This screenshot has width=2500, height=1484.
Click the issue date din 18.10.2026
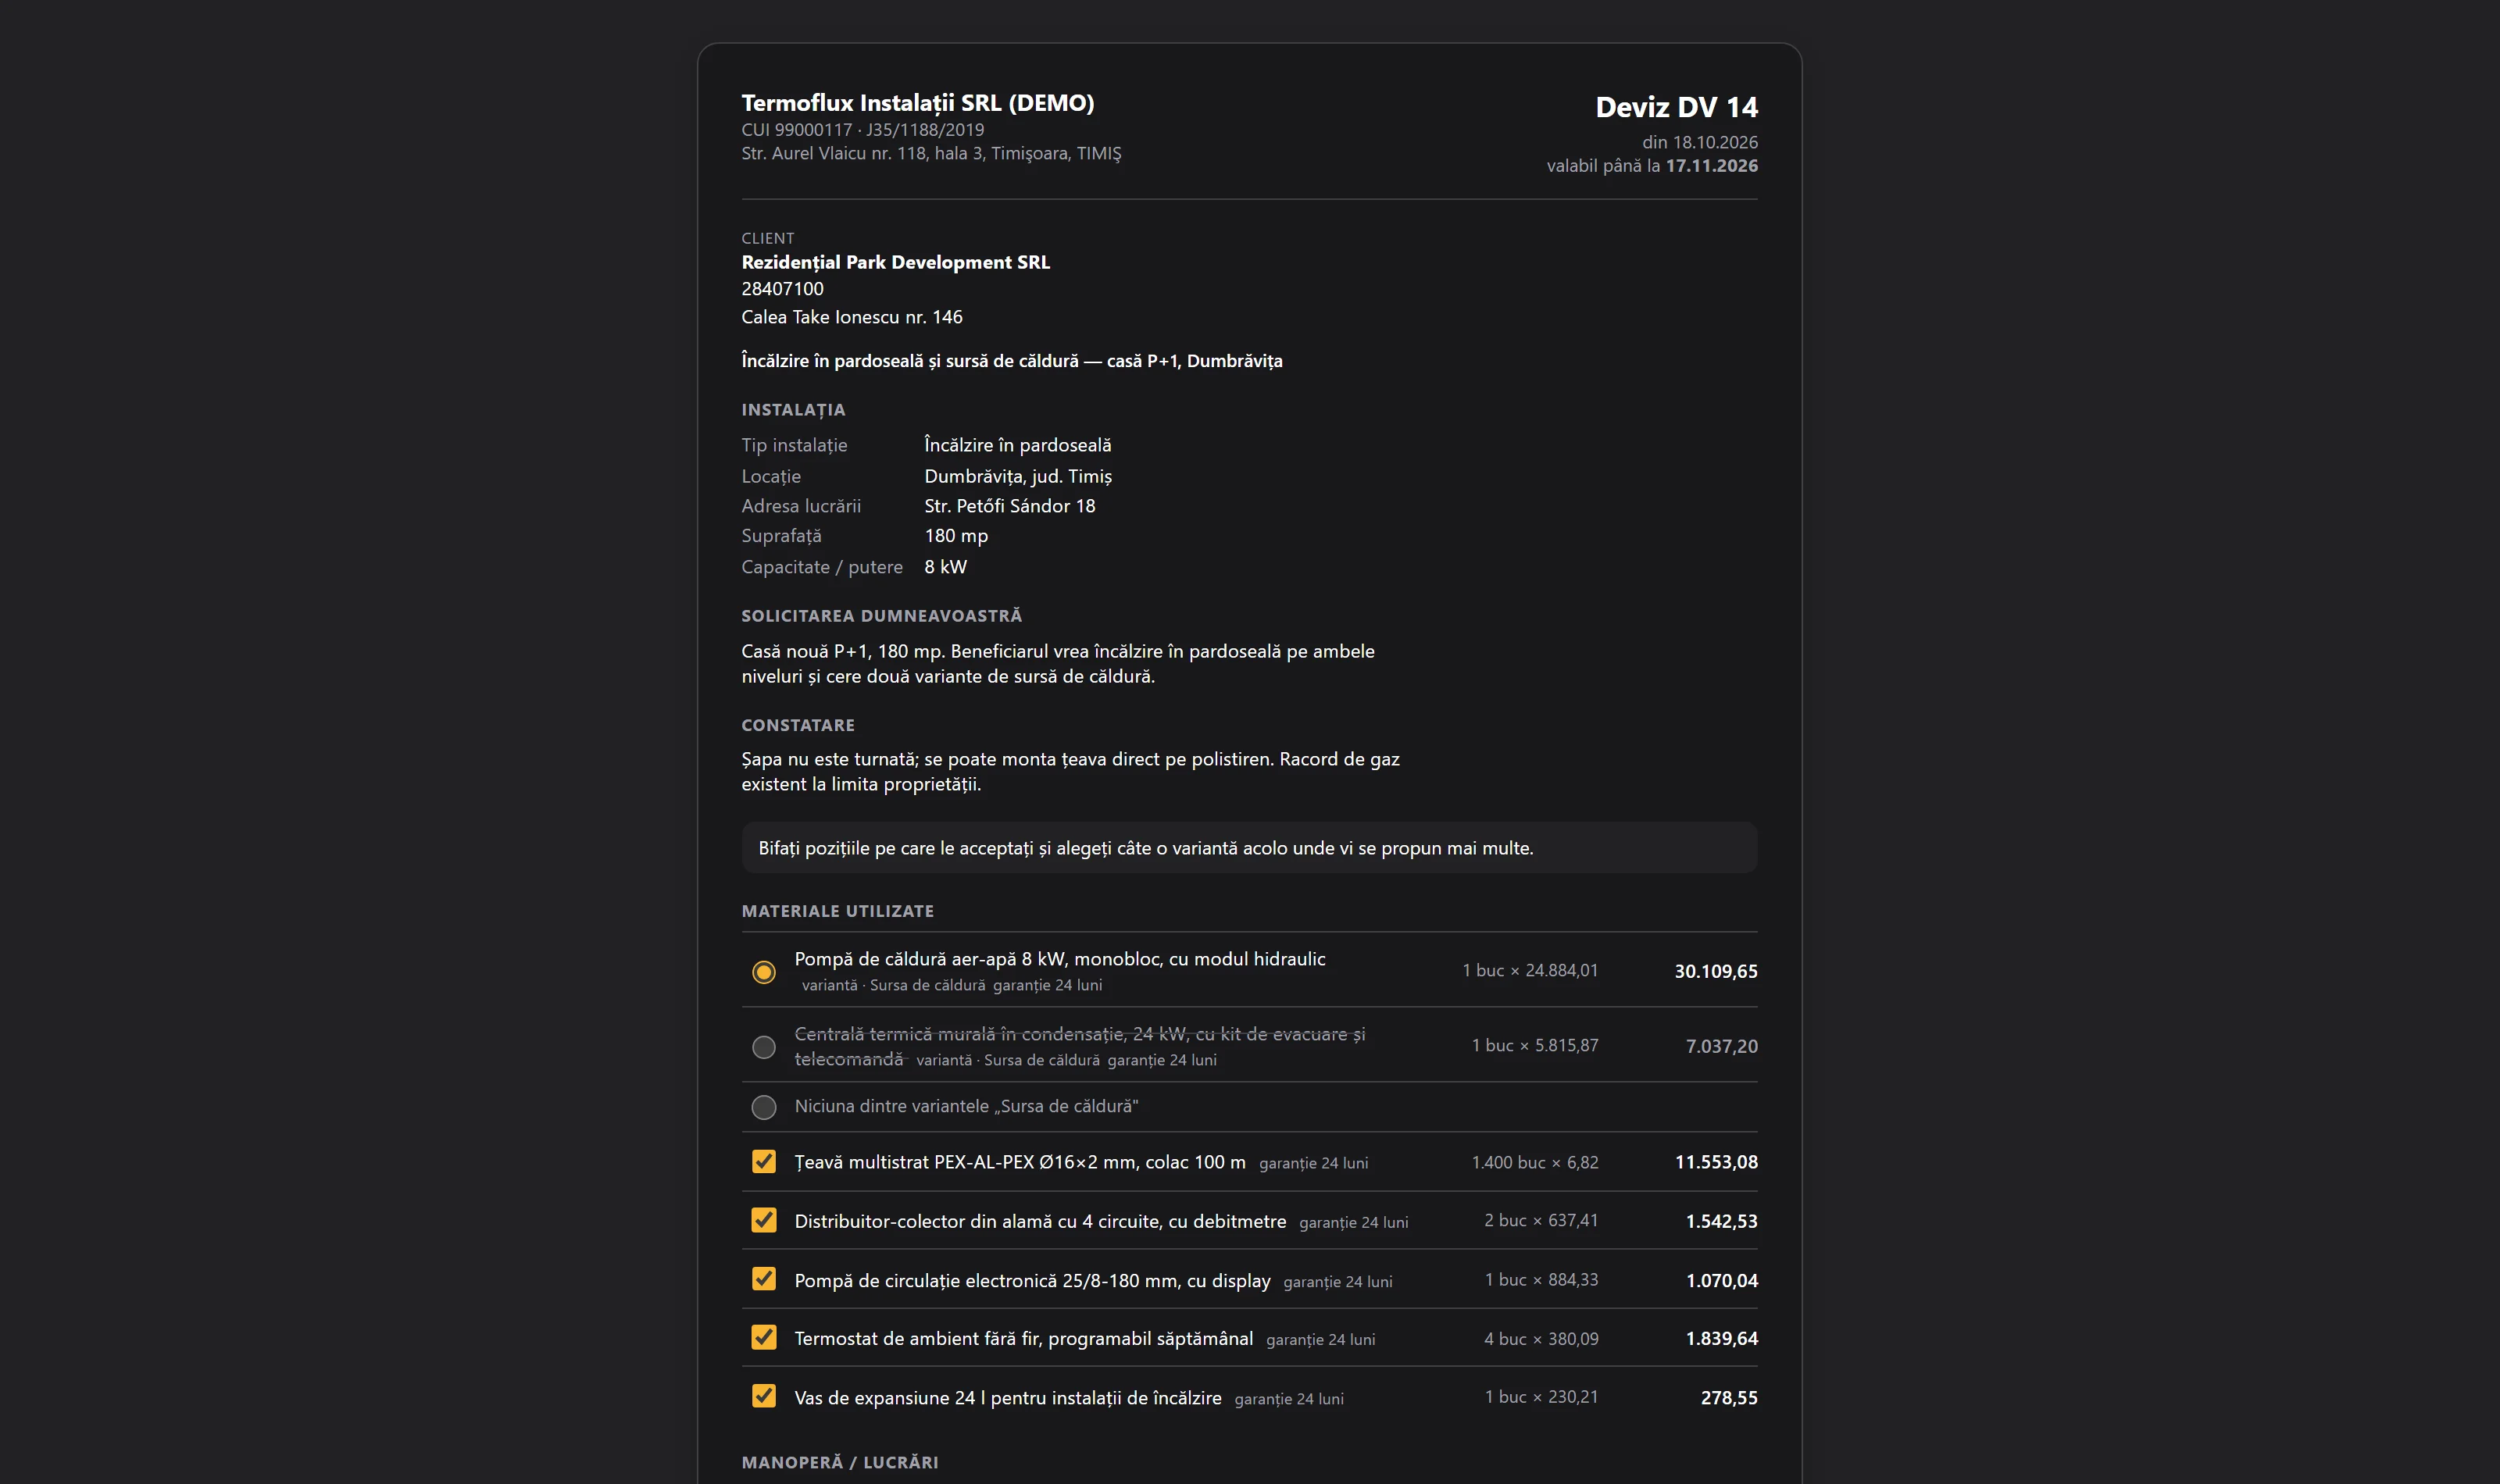coord(1699,142)
